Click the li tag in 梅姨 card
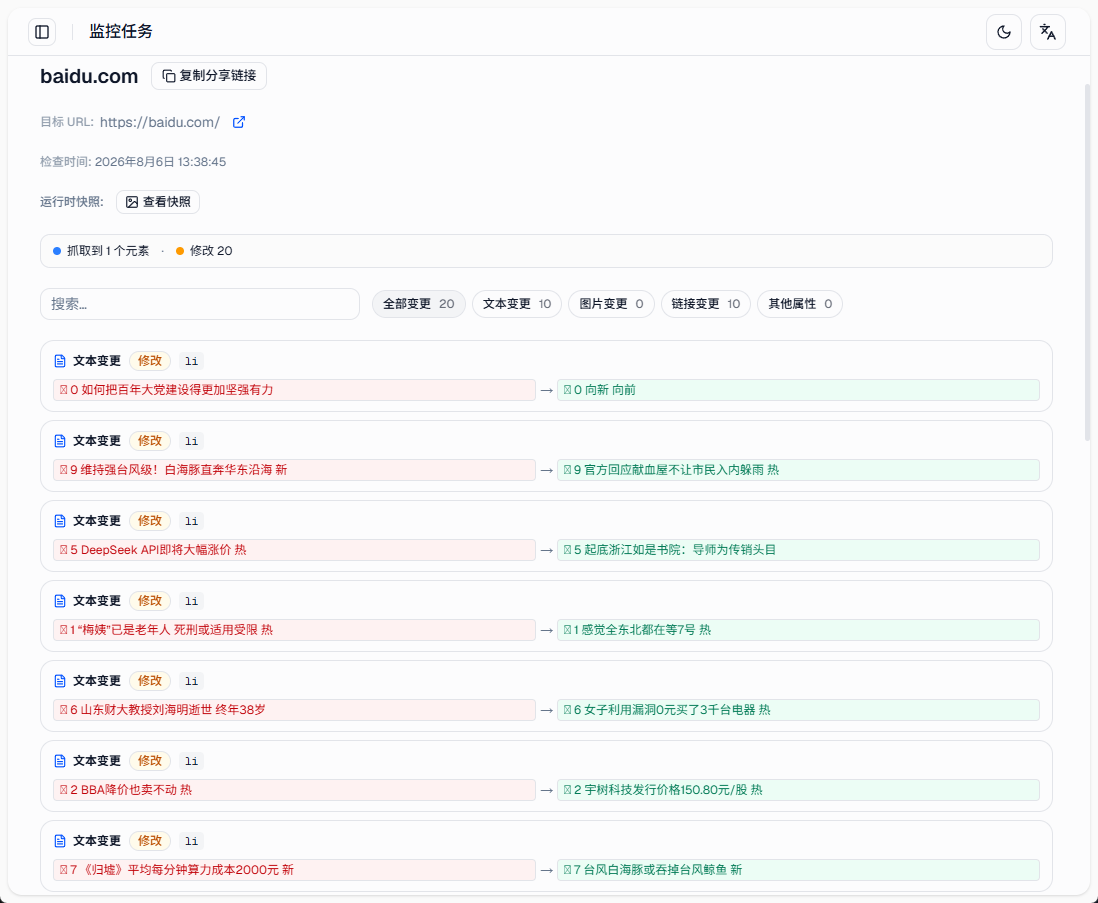 click(x=191, y=601)
